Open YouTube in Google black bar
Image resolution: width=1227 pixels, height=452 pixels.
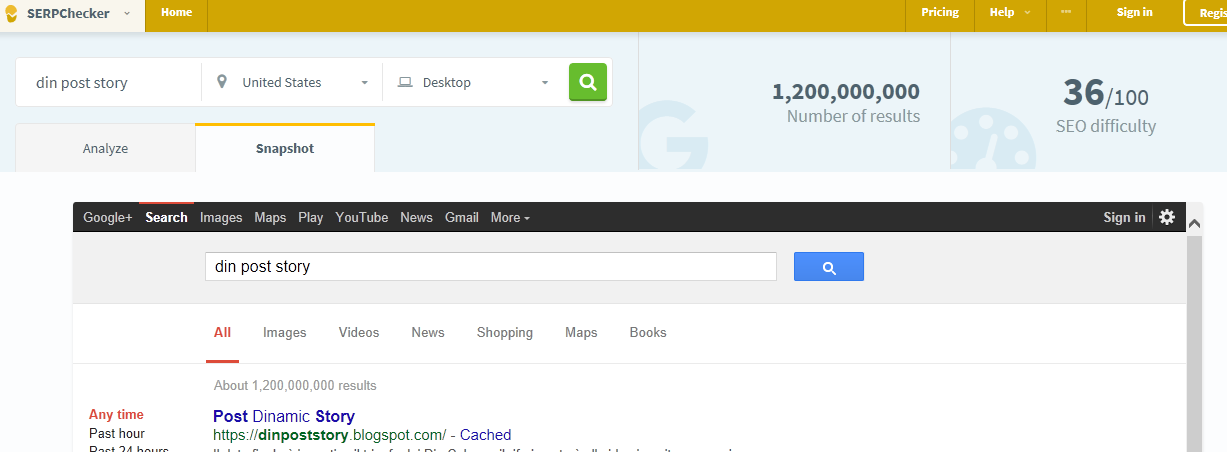362,217
